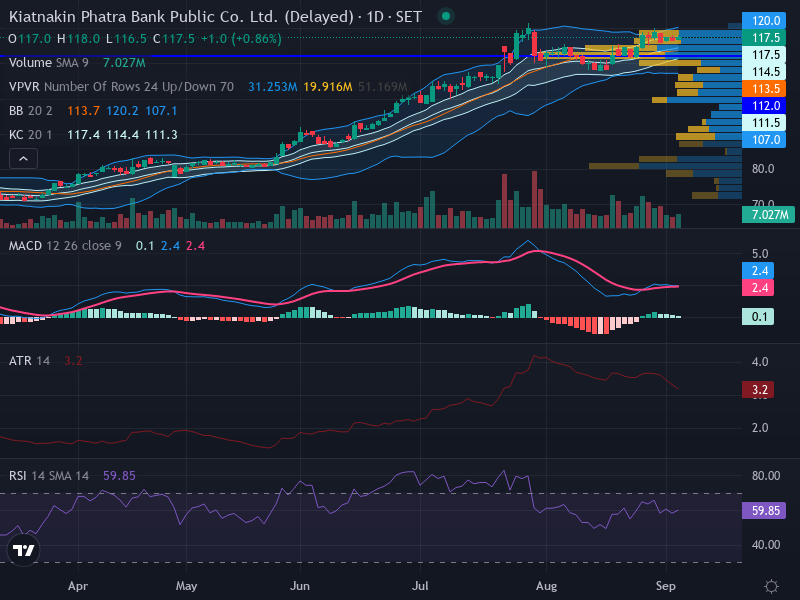Click the O117.0 open price value

pos(30,39)
